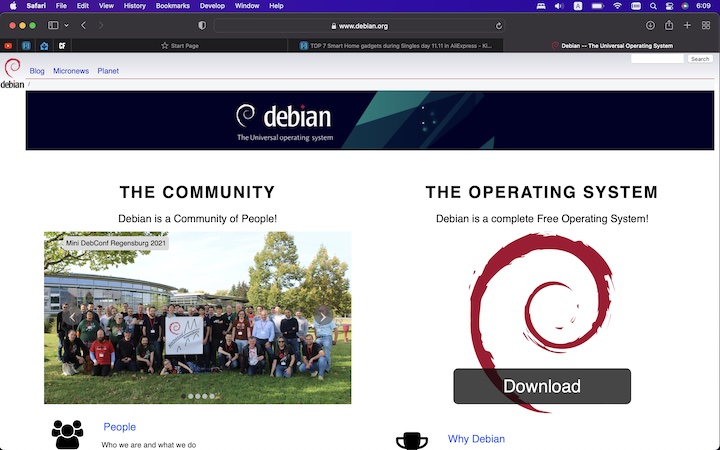Reload the debian.org page
This screenshot has height=450, width=720.
point(499,26)
